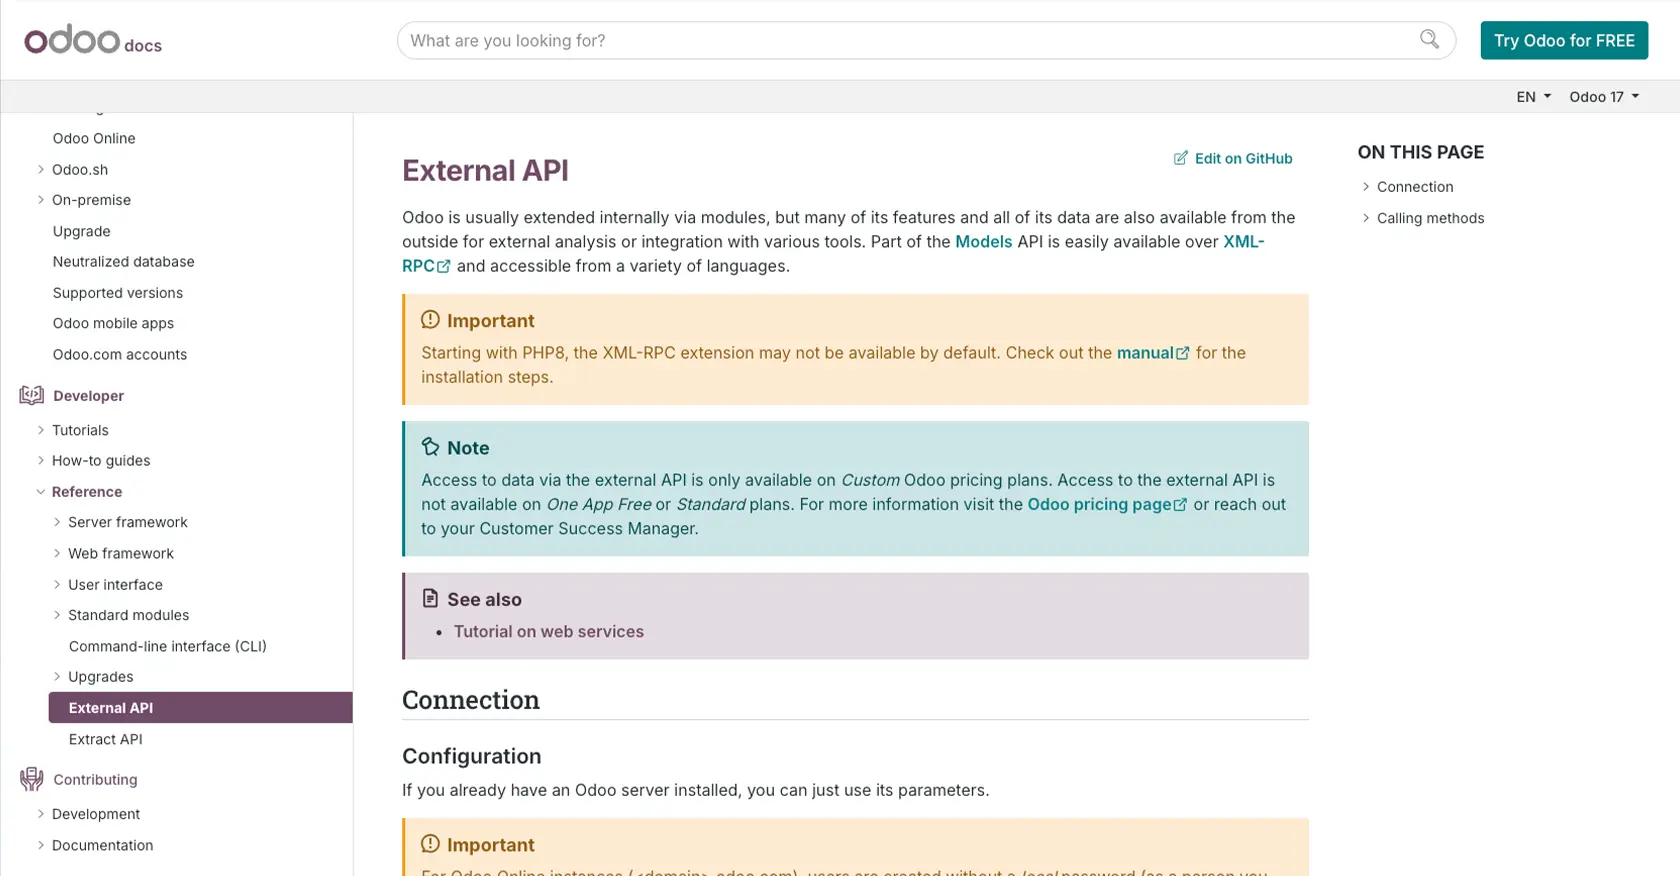Follow the Models API link
Viewport: 1680px width, 876px height.
tap(984, 241)
